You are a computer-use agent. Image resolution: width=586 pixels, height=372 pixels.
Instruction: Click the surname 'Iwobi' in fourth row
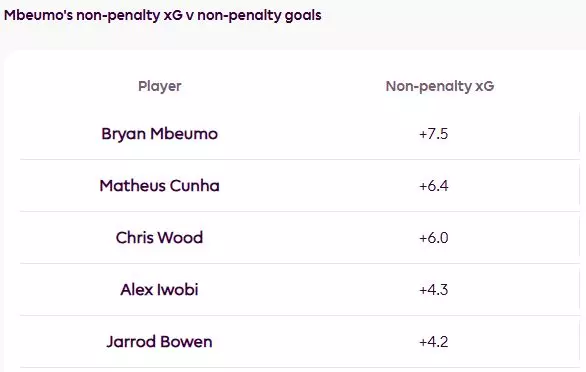[x=178, y=290]
